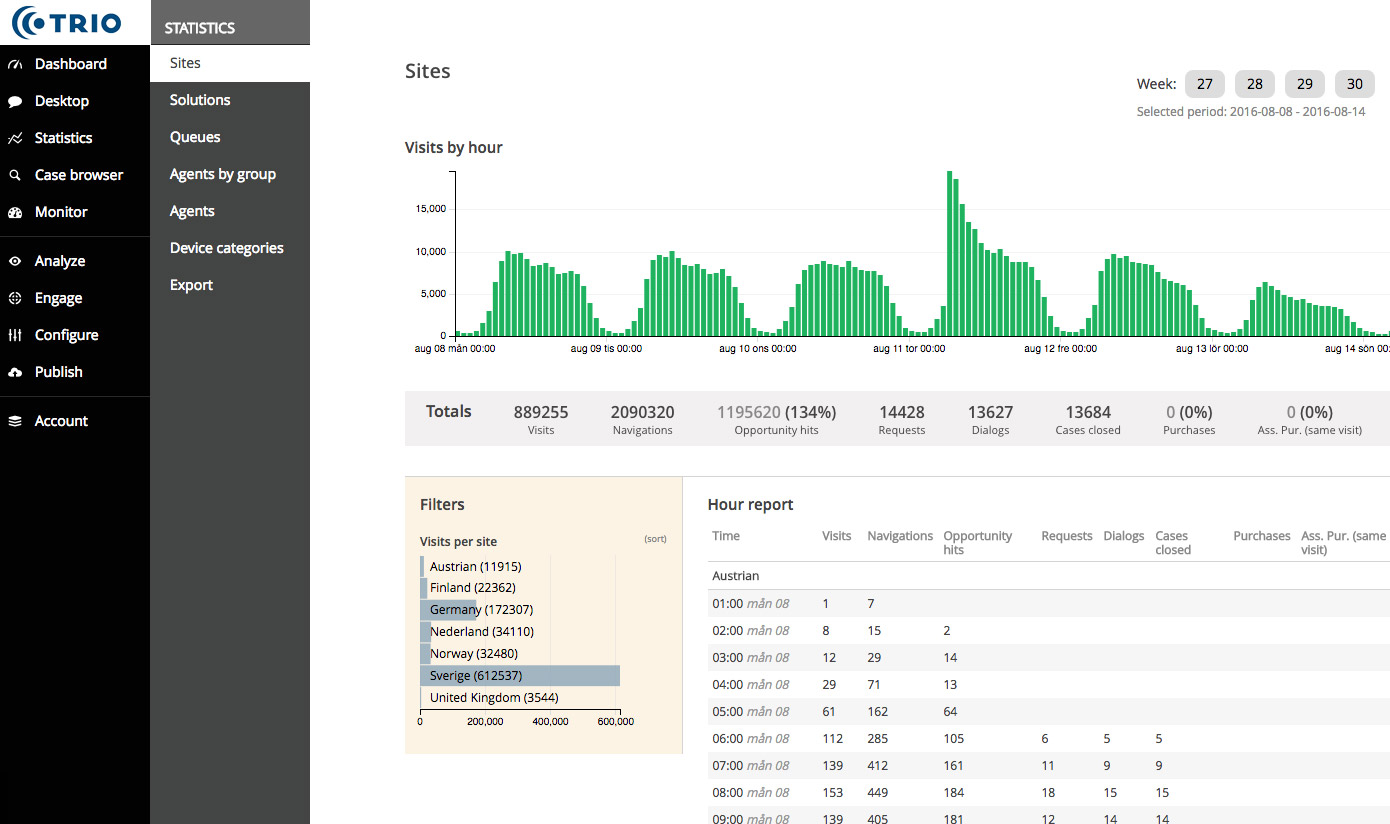Image resolution: width=1390 pixels, height=824 pixels.
Task: Click the Desktop chat bubble icon
Action: pos(15,101)
